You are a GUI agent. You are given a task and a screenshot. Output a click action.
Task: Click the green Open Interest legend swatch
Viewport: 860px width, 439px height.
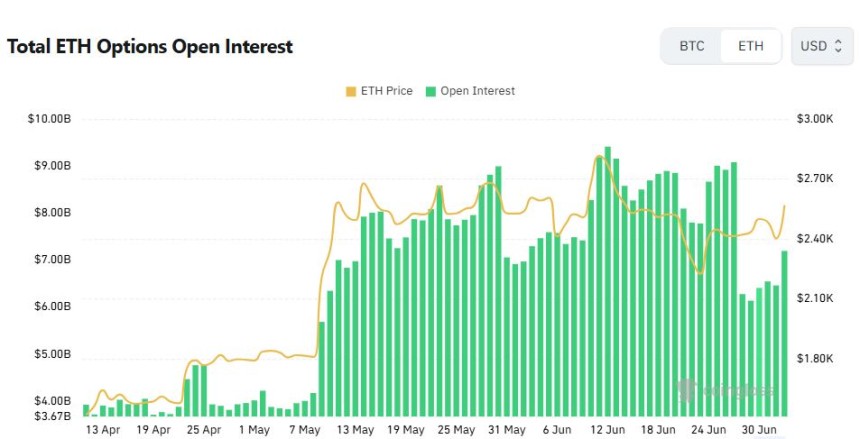(432, 91)
